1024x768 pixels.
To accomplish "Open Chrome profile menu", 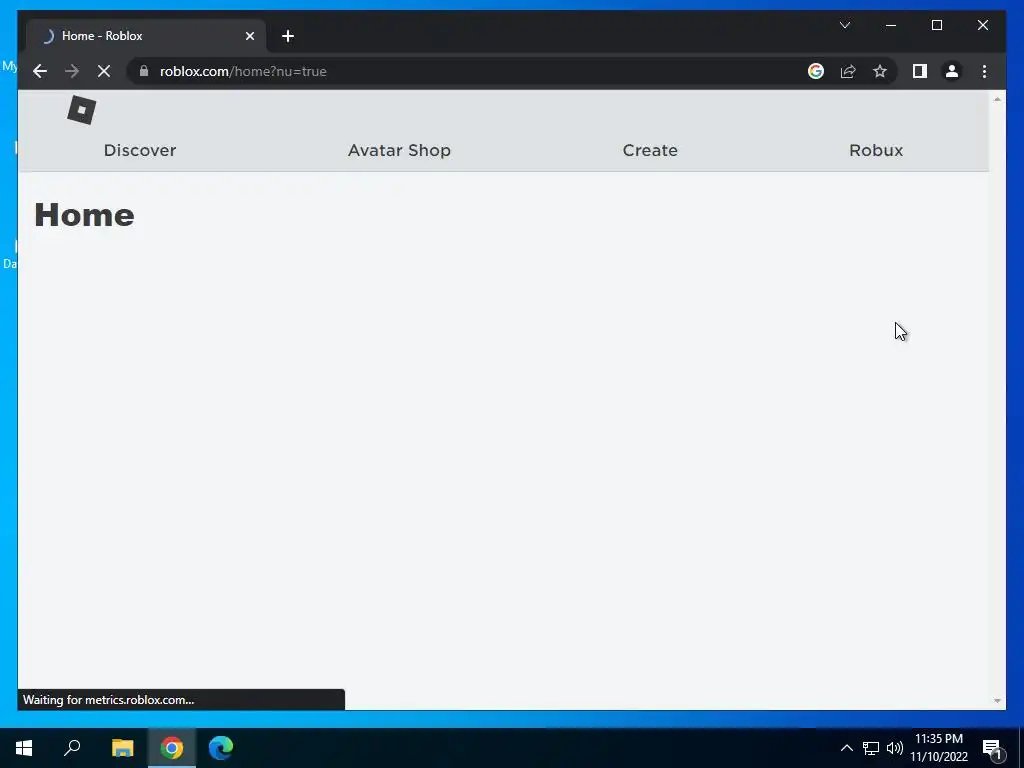I will pyautogui.click(x=952, y=71).
